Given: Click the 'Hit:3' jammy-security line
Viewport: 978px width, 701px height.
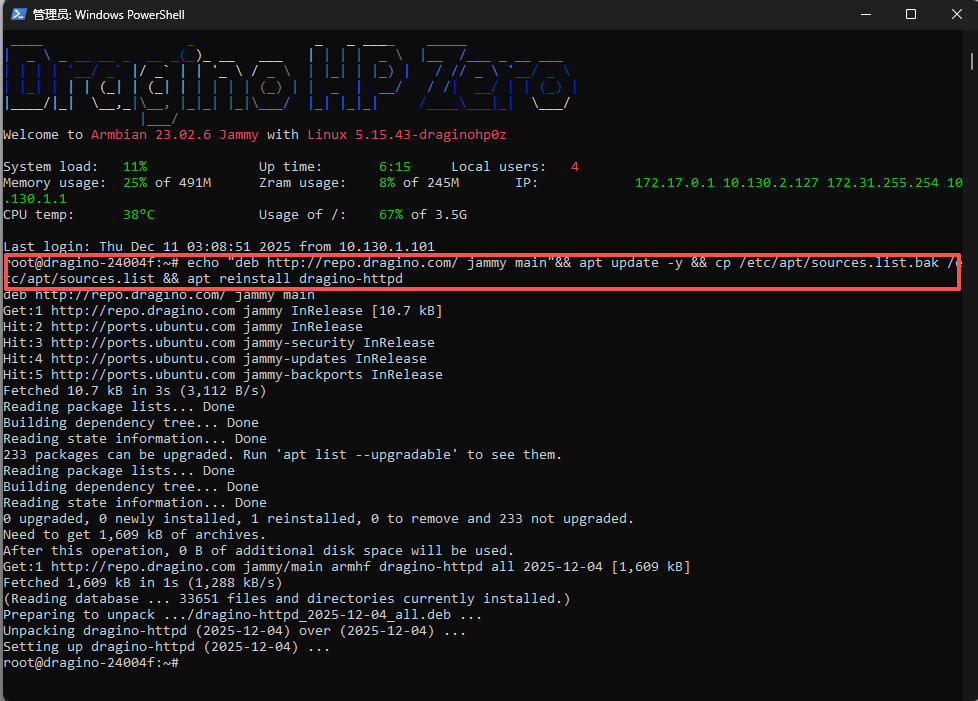Looking at the screenshot, I should point(219,342).
